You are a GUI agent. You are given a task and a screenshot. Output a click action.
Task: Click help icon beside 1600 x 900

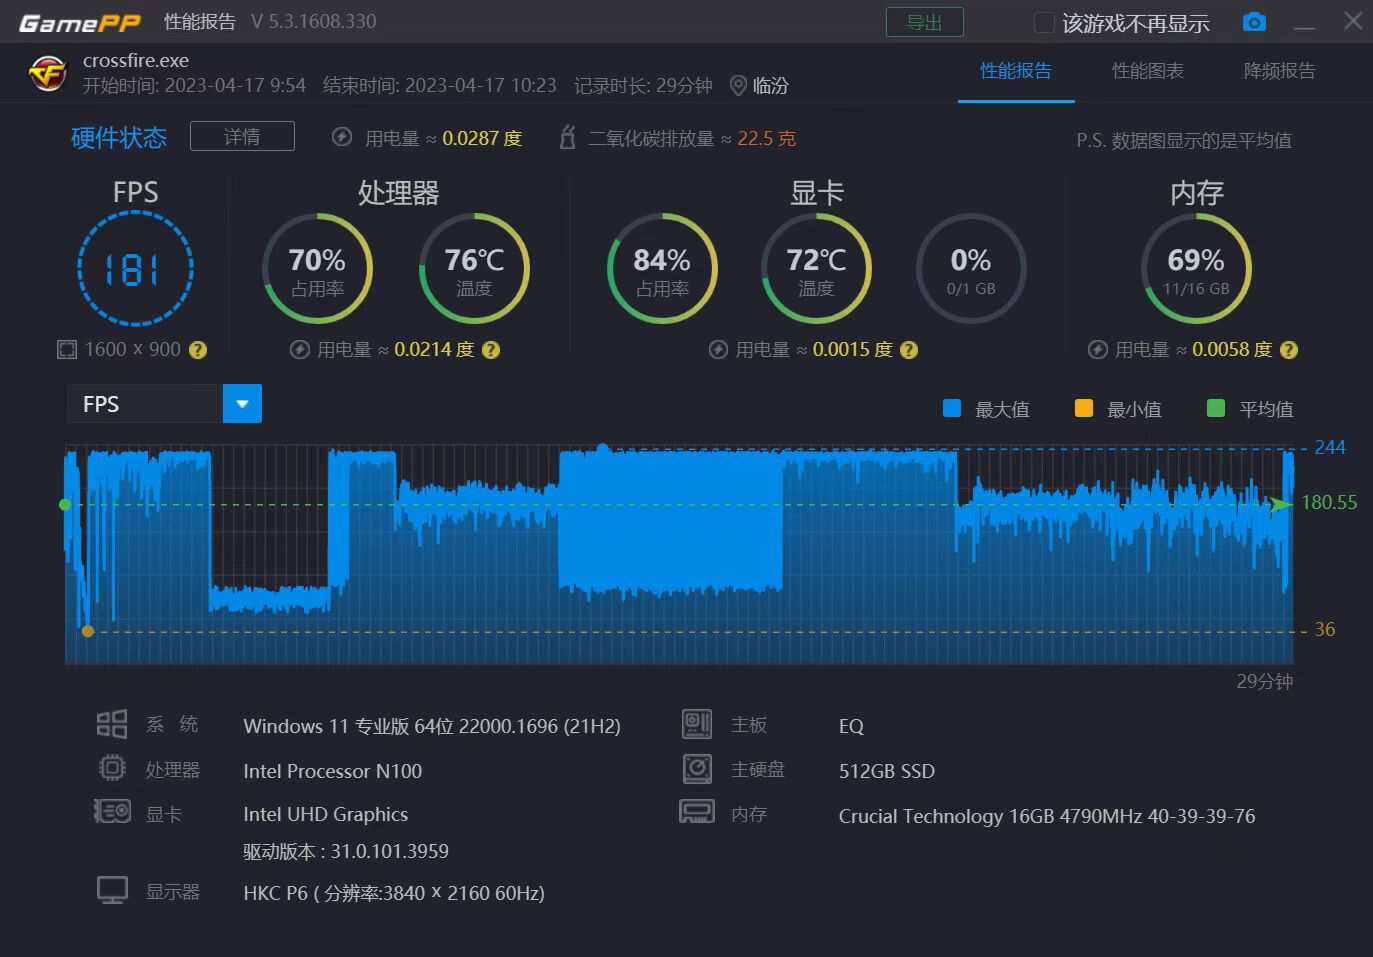coord(198,350)
